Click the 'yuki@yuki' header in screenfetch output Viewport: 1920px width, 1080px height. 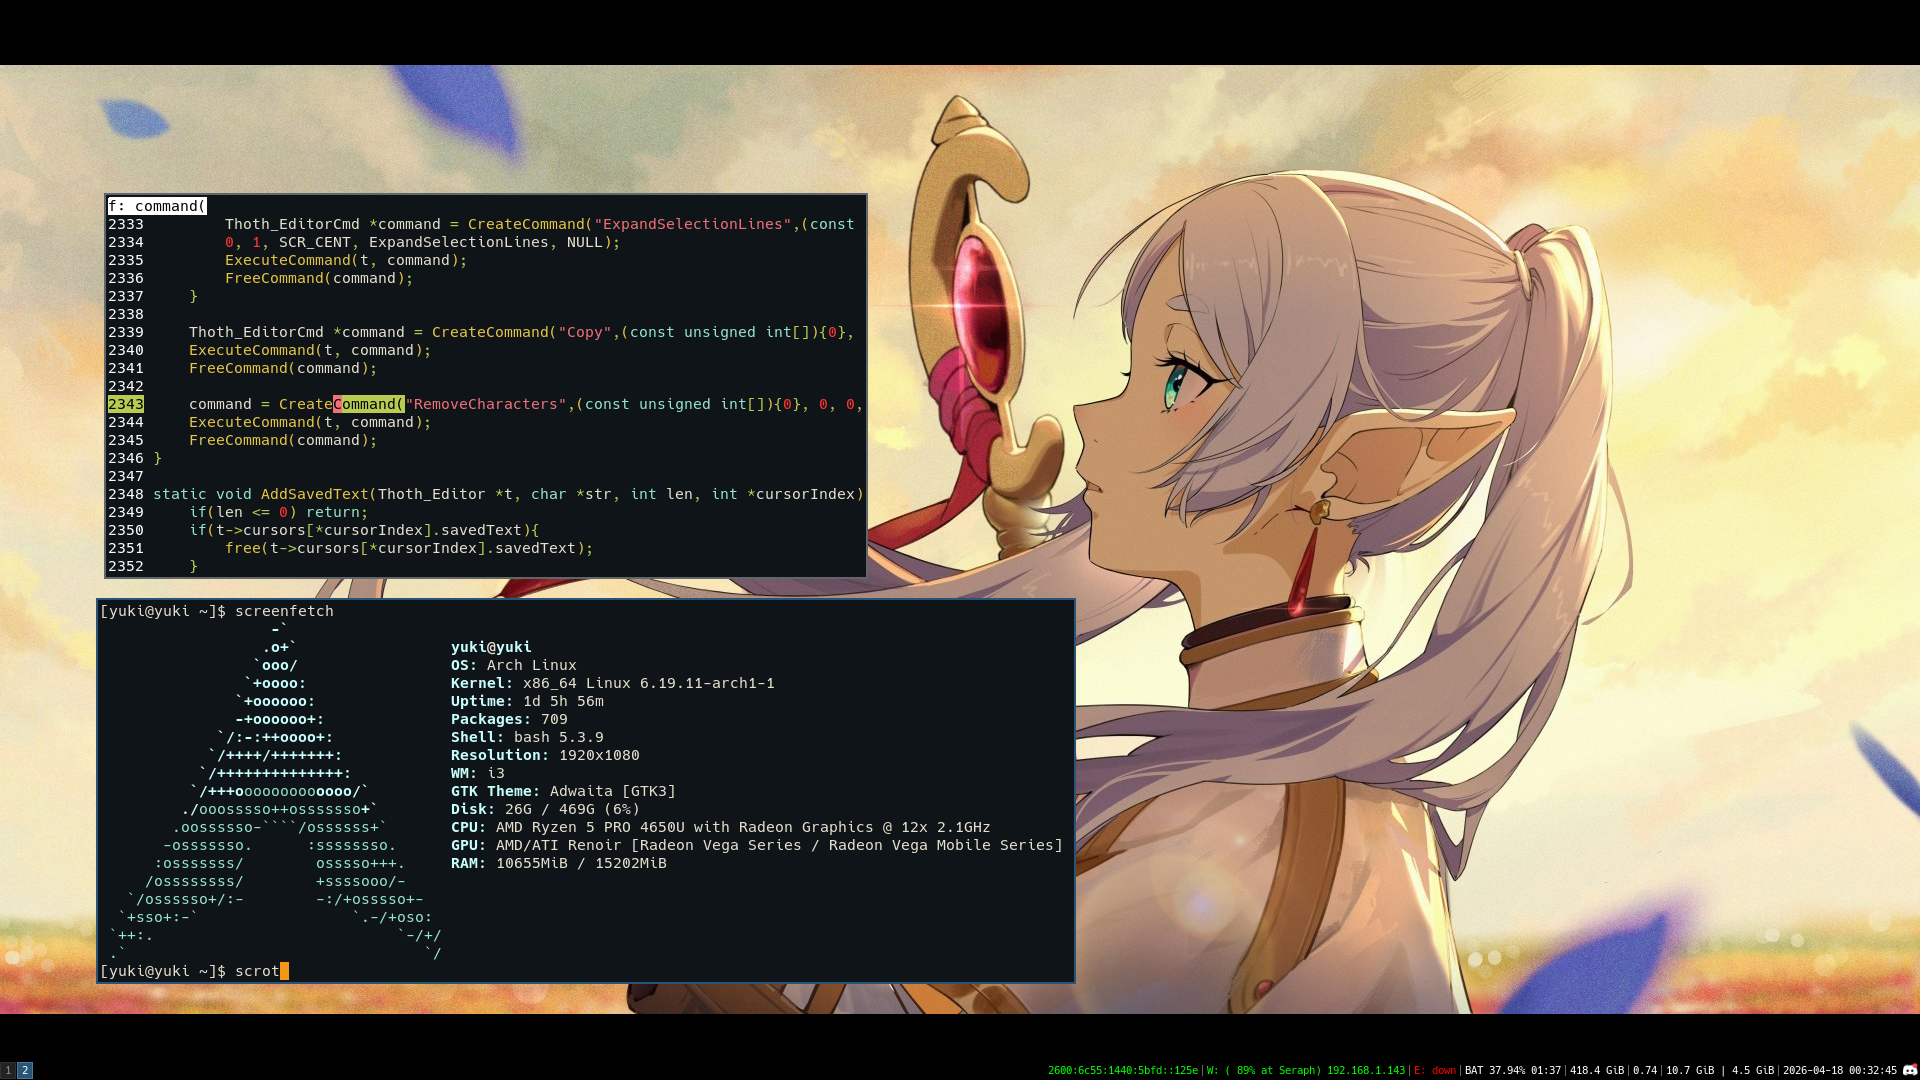491,647
